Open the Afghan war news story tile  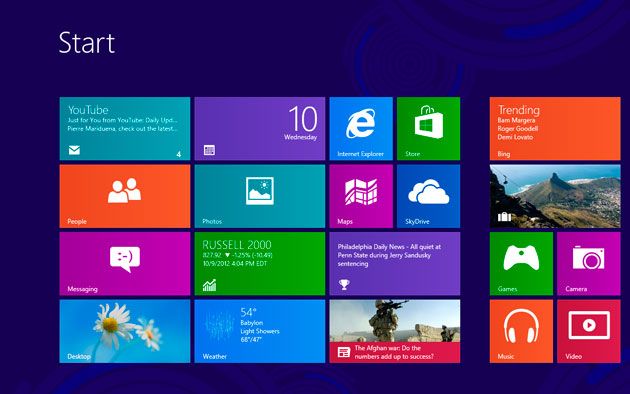click(x=395, y=331)
